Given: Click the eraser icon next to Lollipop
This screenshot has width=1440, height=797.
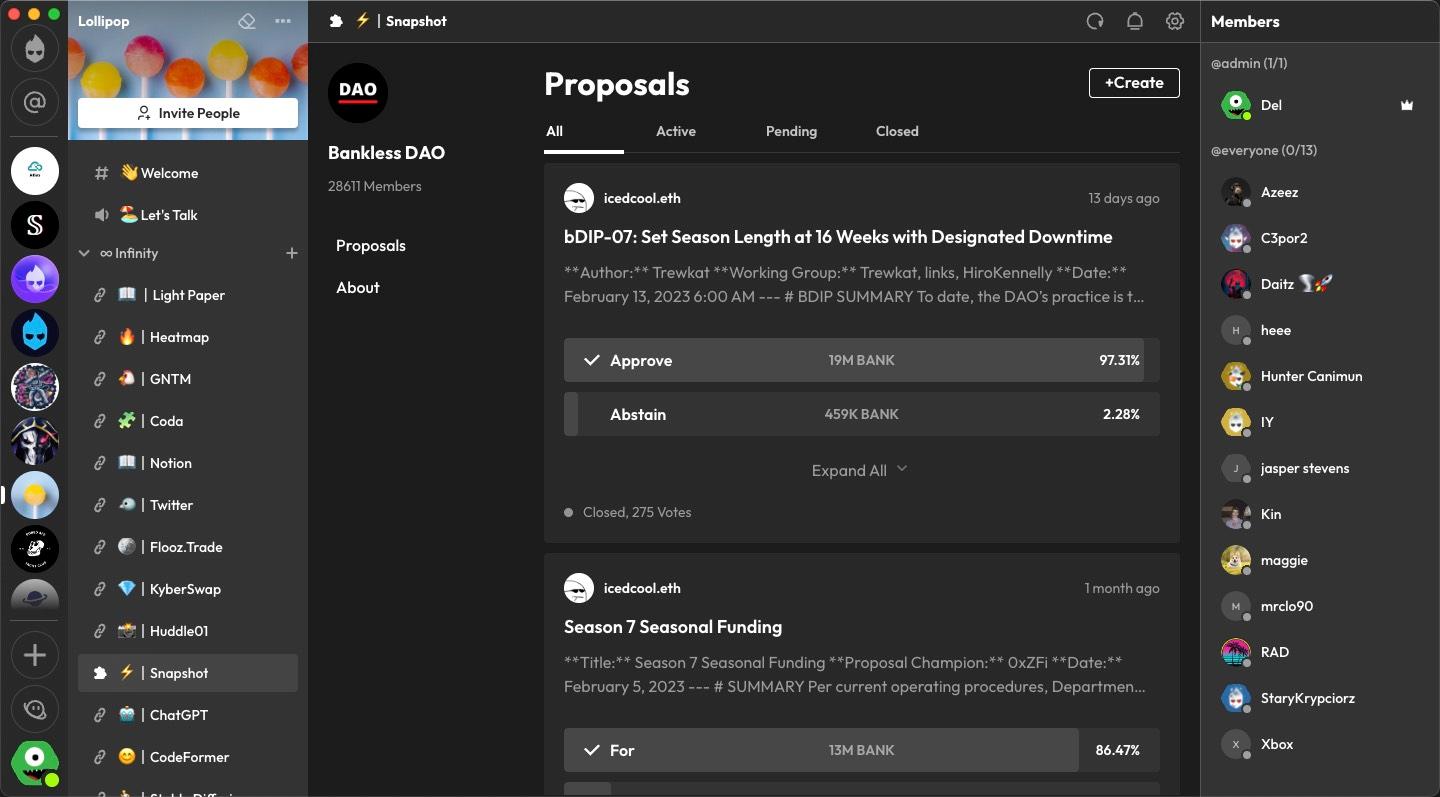Looking at the screenshot, I should 247,21.
